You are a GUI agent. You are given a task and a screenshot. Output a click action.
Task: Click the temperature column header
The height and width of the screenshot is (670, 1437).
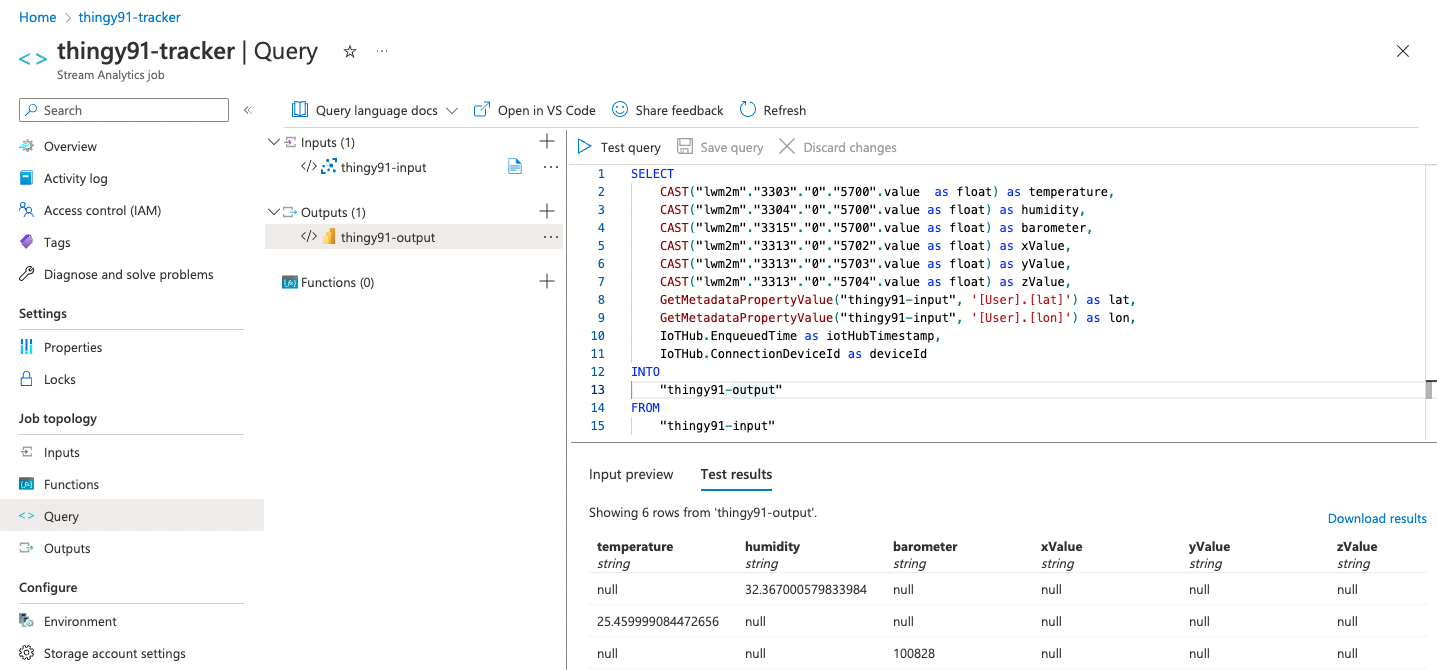tap(635, 547)
